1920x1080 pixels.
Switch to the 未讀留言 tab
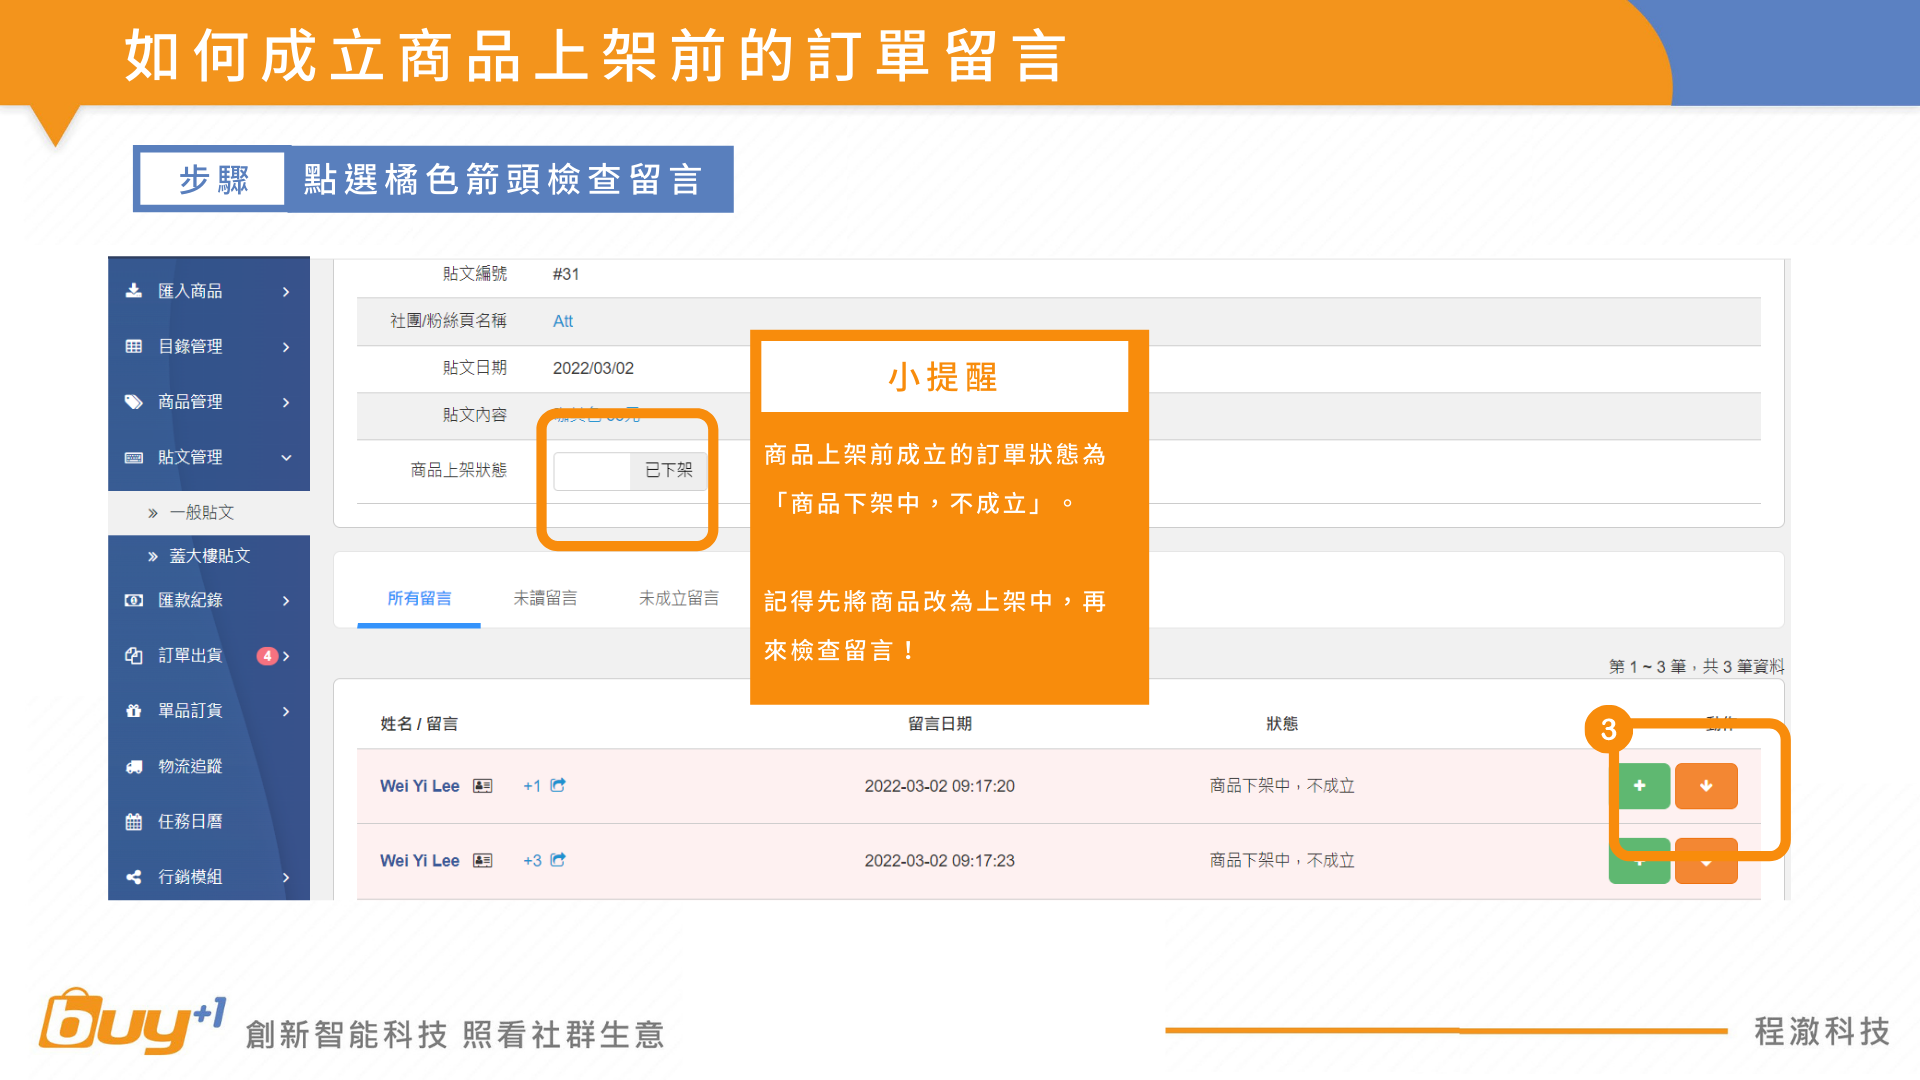click(x=545, y=598)
